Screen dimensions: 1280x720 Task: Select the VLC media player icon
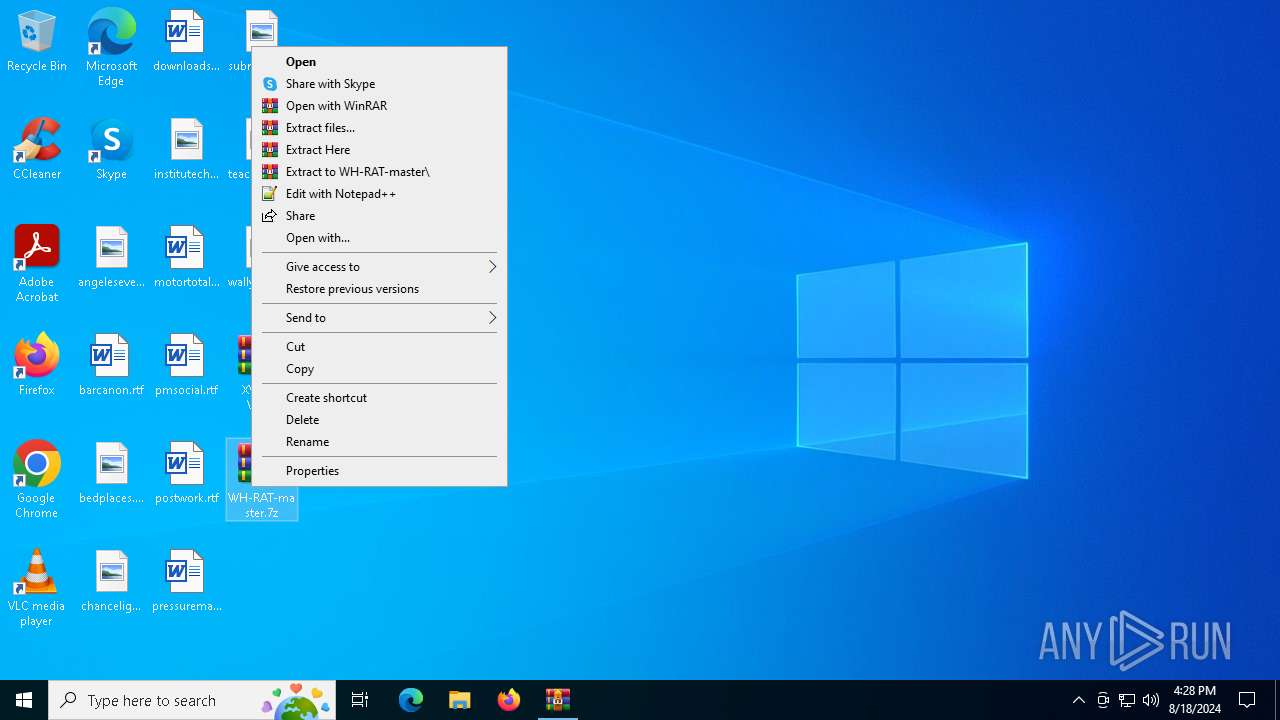[37, 588]
